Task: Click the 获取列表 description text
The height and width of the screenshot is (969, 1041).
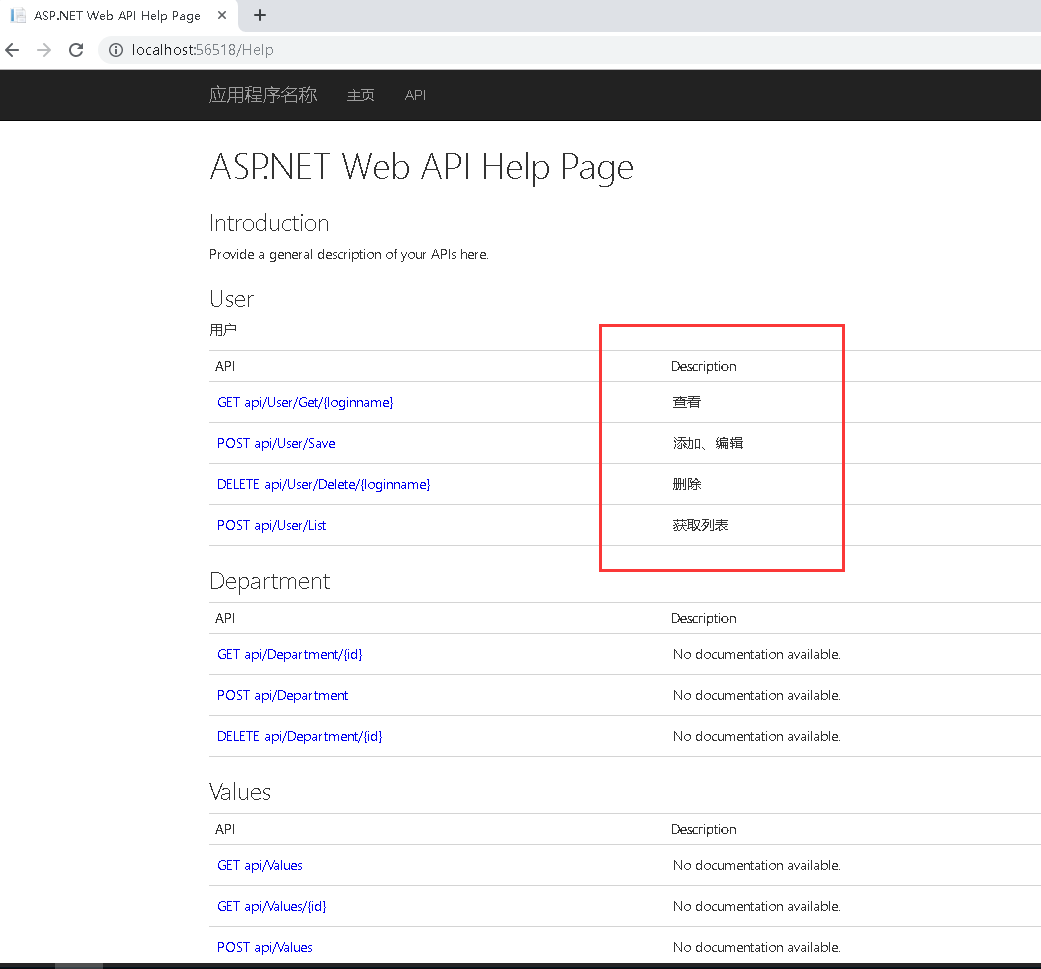Action: [700, 526]
